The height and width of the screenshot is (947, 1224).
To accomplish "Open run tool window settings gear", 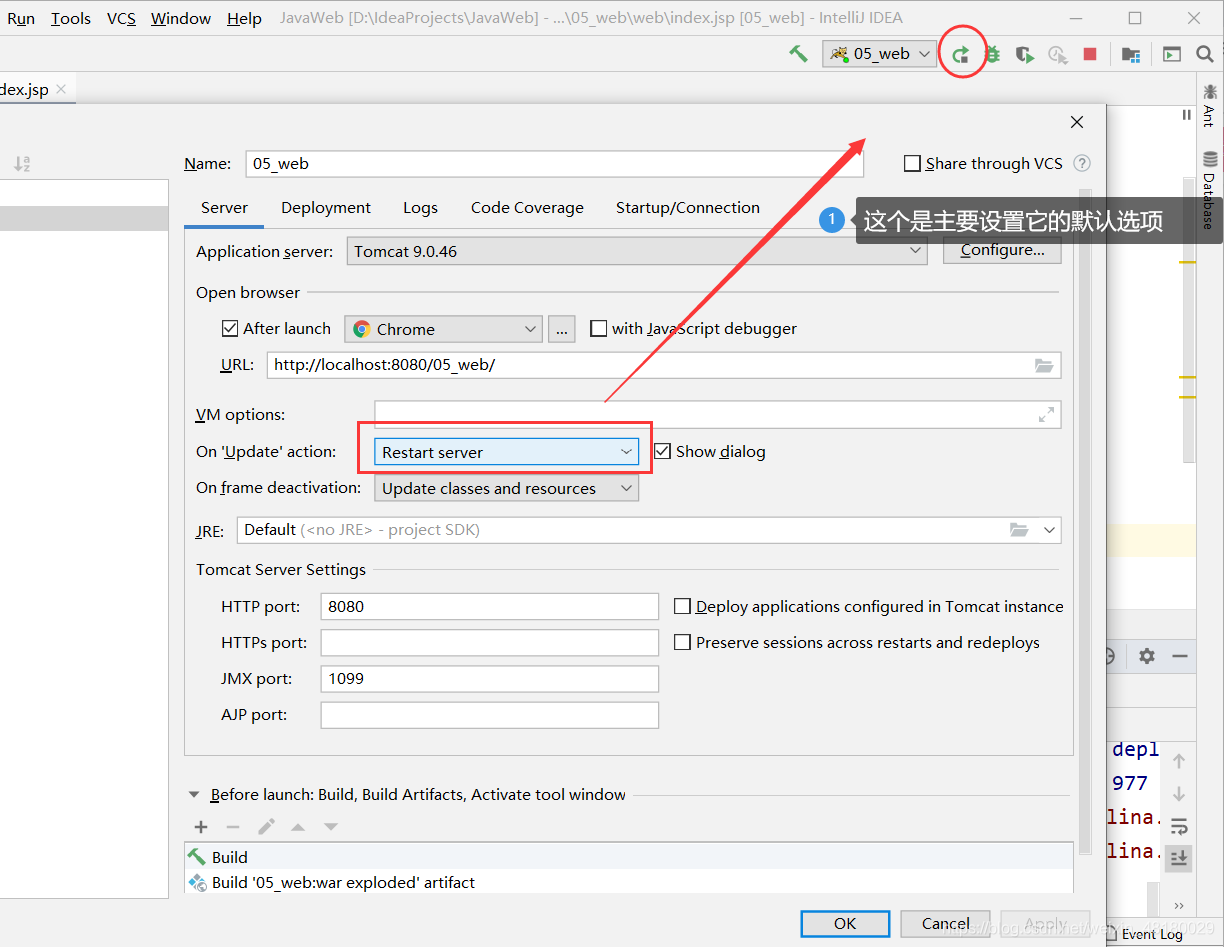I will (1147, 656).
